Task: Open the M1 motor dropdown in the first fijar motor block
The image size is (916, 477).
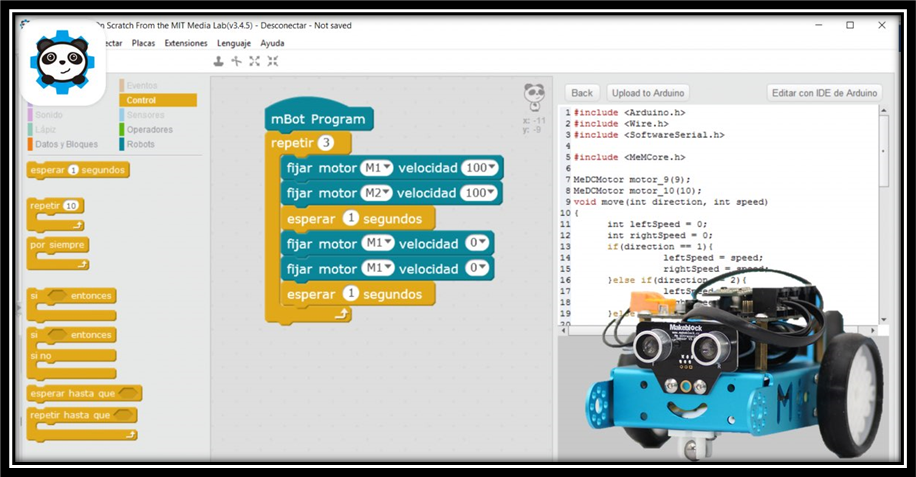Action: point(377,168)
